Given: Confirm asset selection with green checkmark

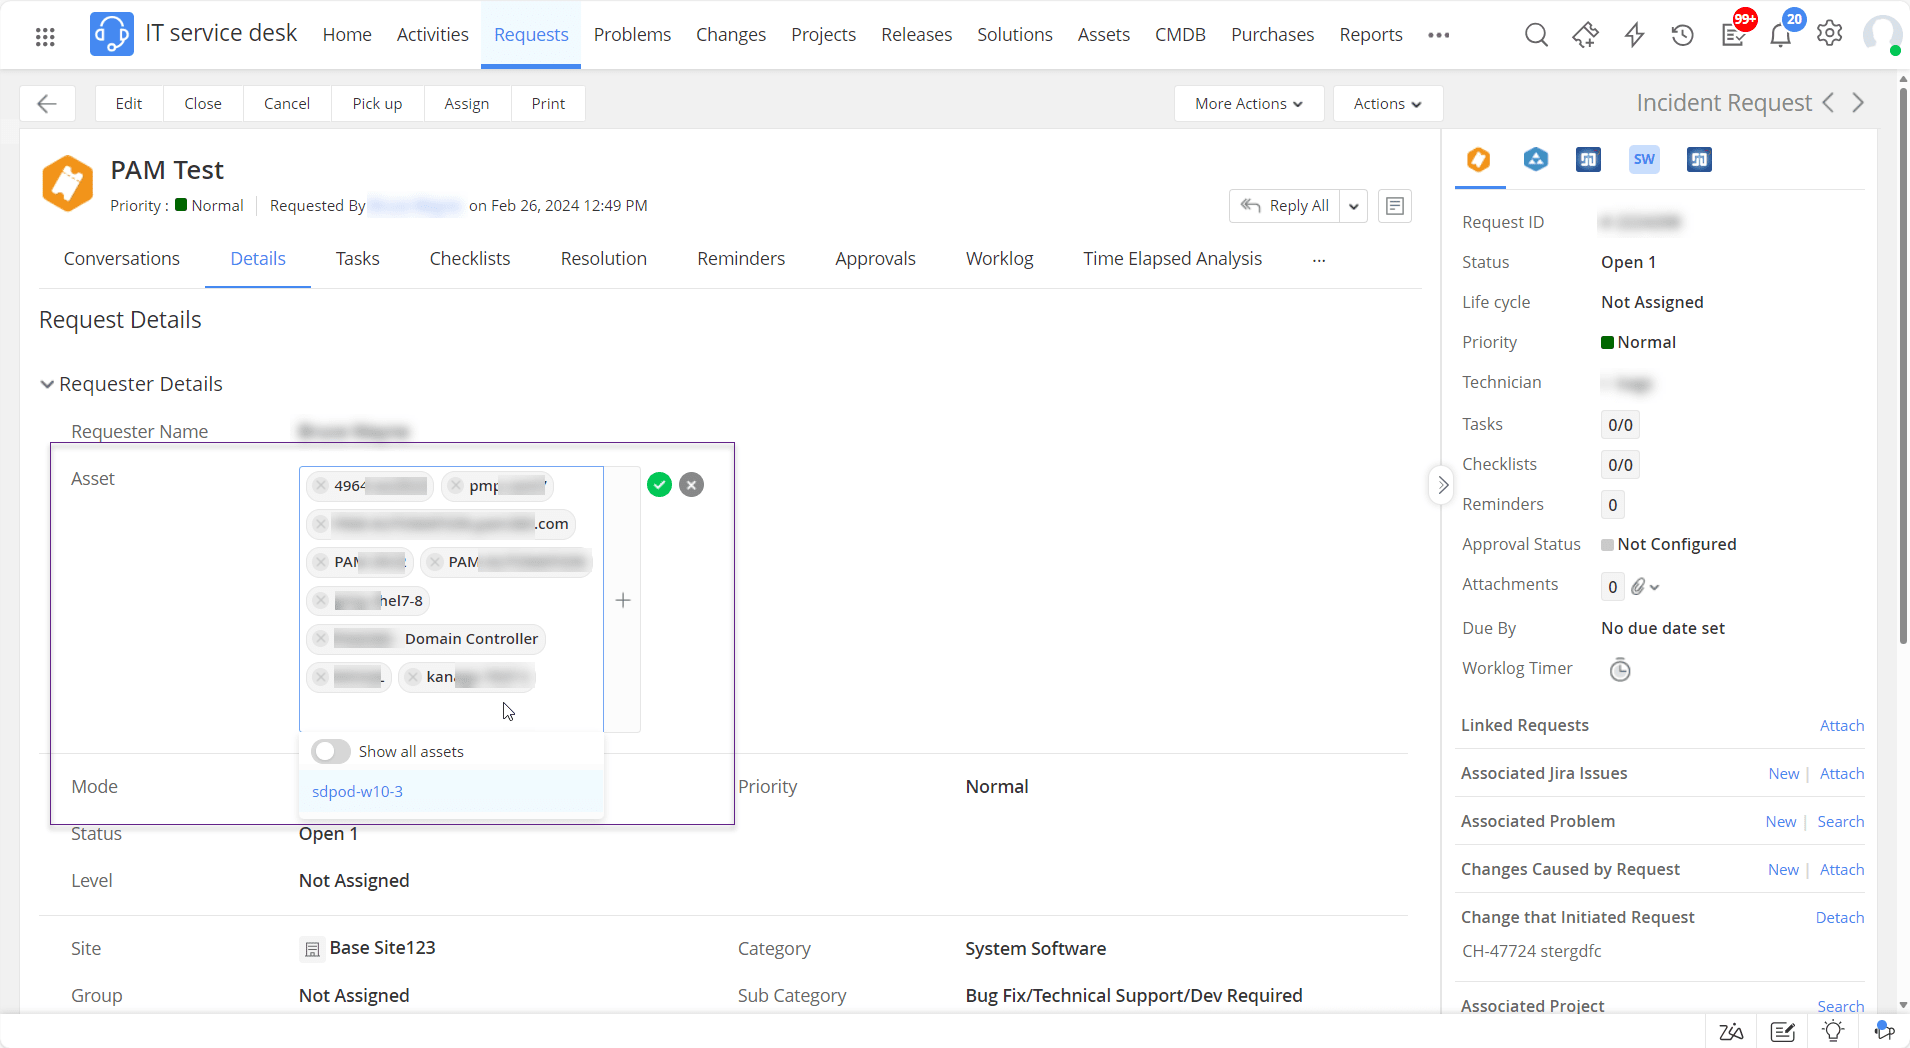Looking at the screenshot, I should 659,485.
